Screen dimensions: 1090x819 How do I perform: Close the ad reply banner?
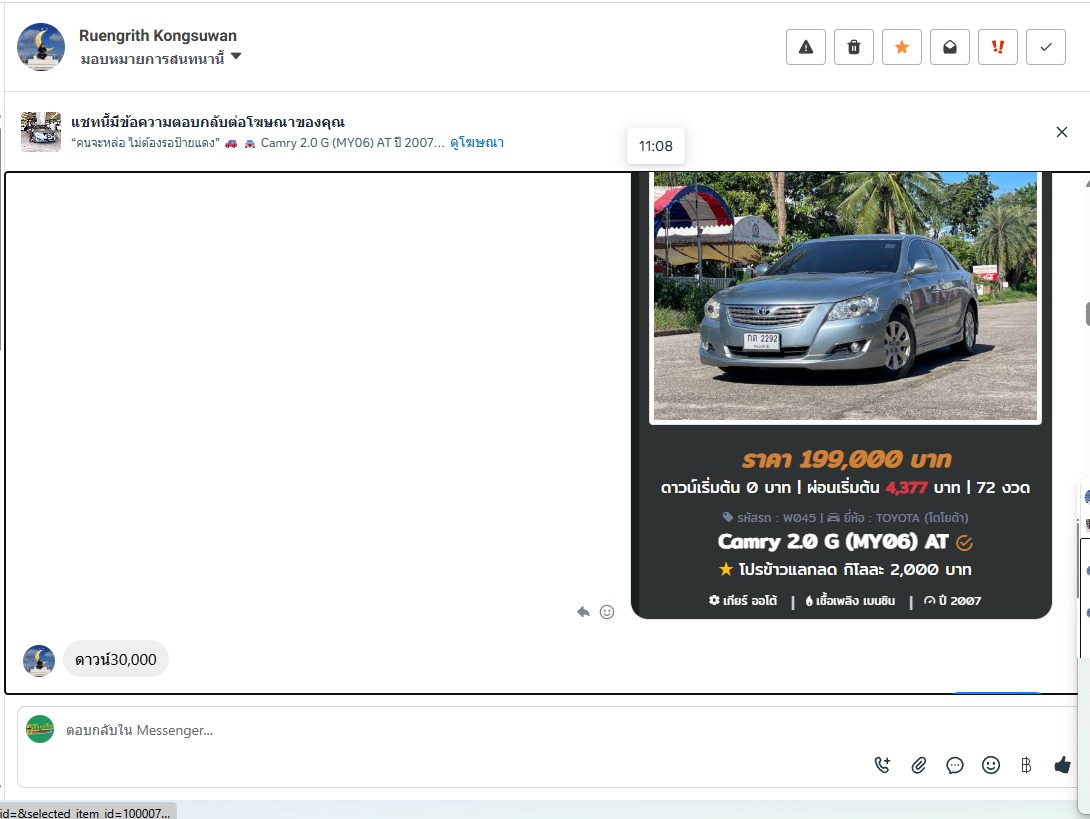tap(1061, 132)
